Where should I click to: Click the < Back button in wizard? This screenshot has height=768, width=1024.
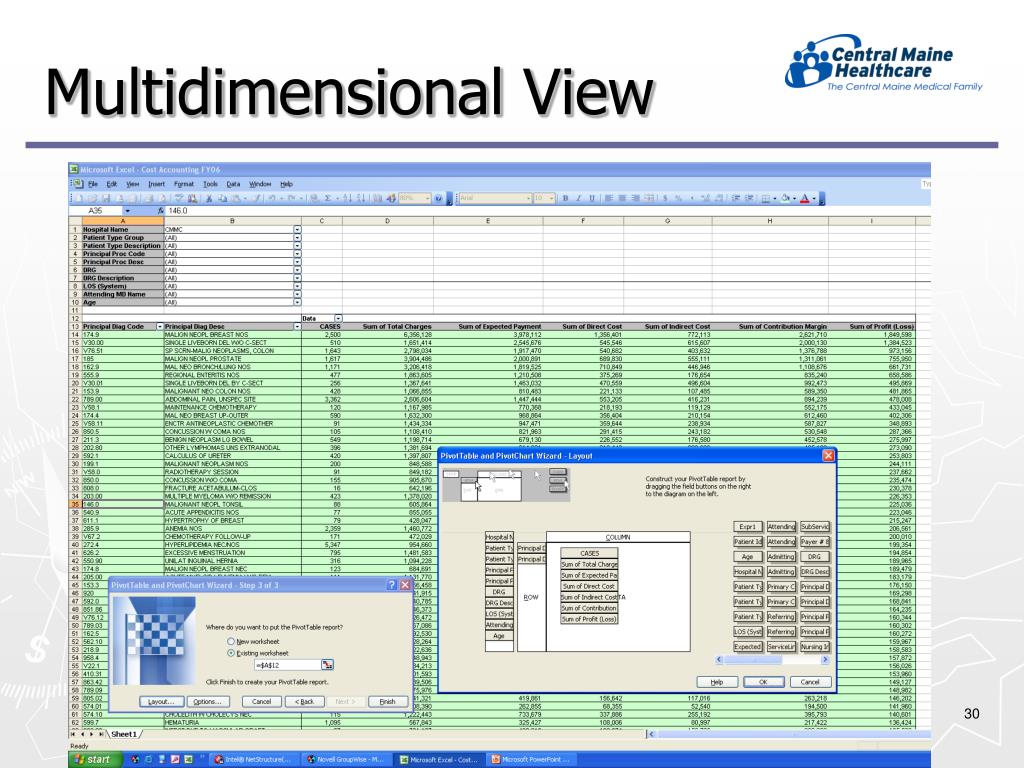304,701
